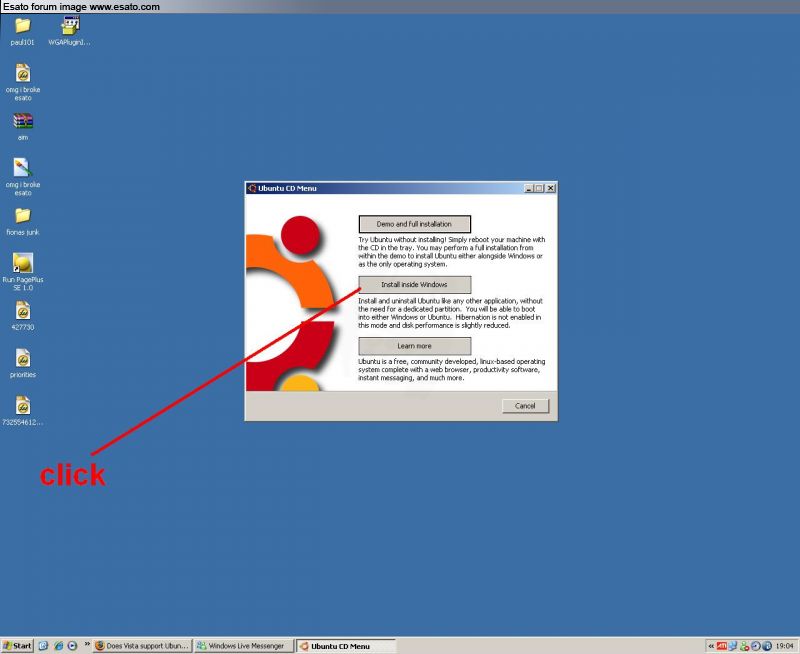Choose Install inside Windows
Viewport: 800px width, 654px height.
414,285
